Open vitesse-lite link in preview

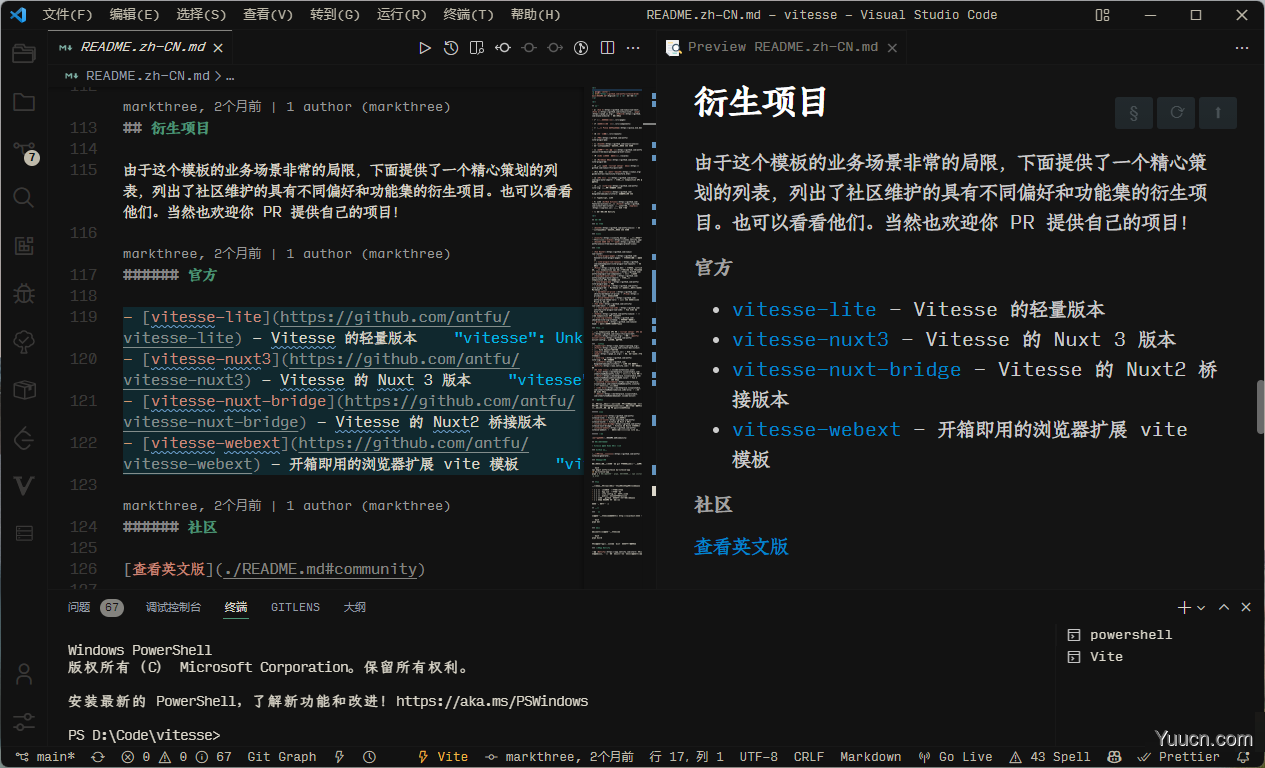(804, 310)
